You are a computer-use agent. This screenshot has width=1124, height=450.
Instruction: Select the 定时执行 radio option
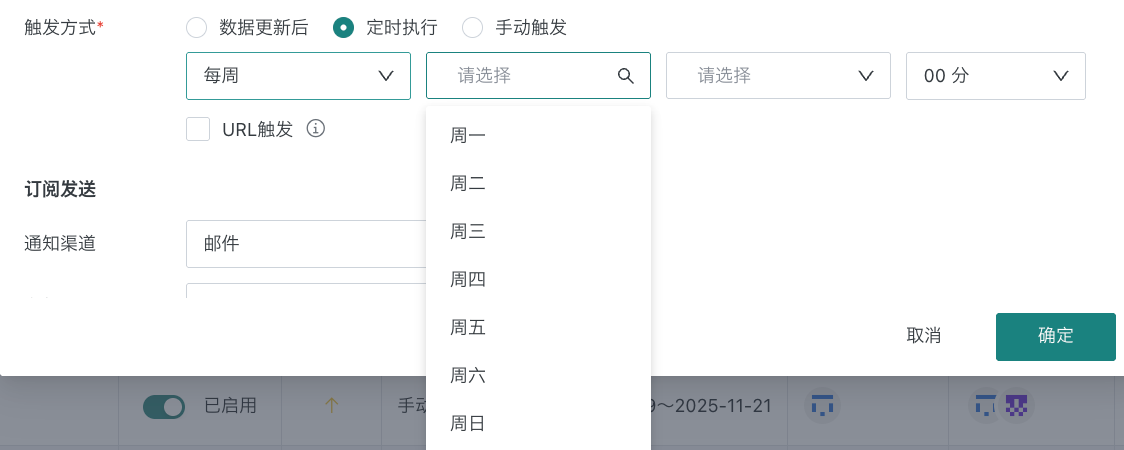(343, 28)
